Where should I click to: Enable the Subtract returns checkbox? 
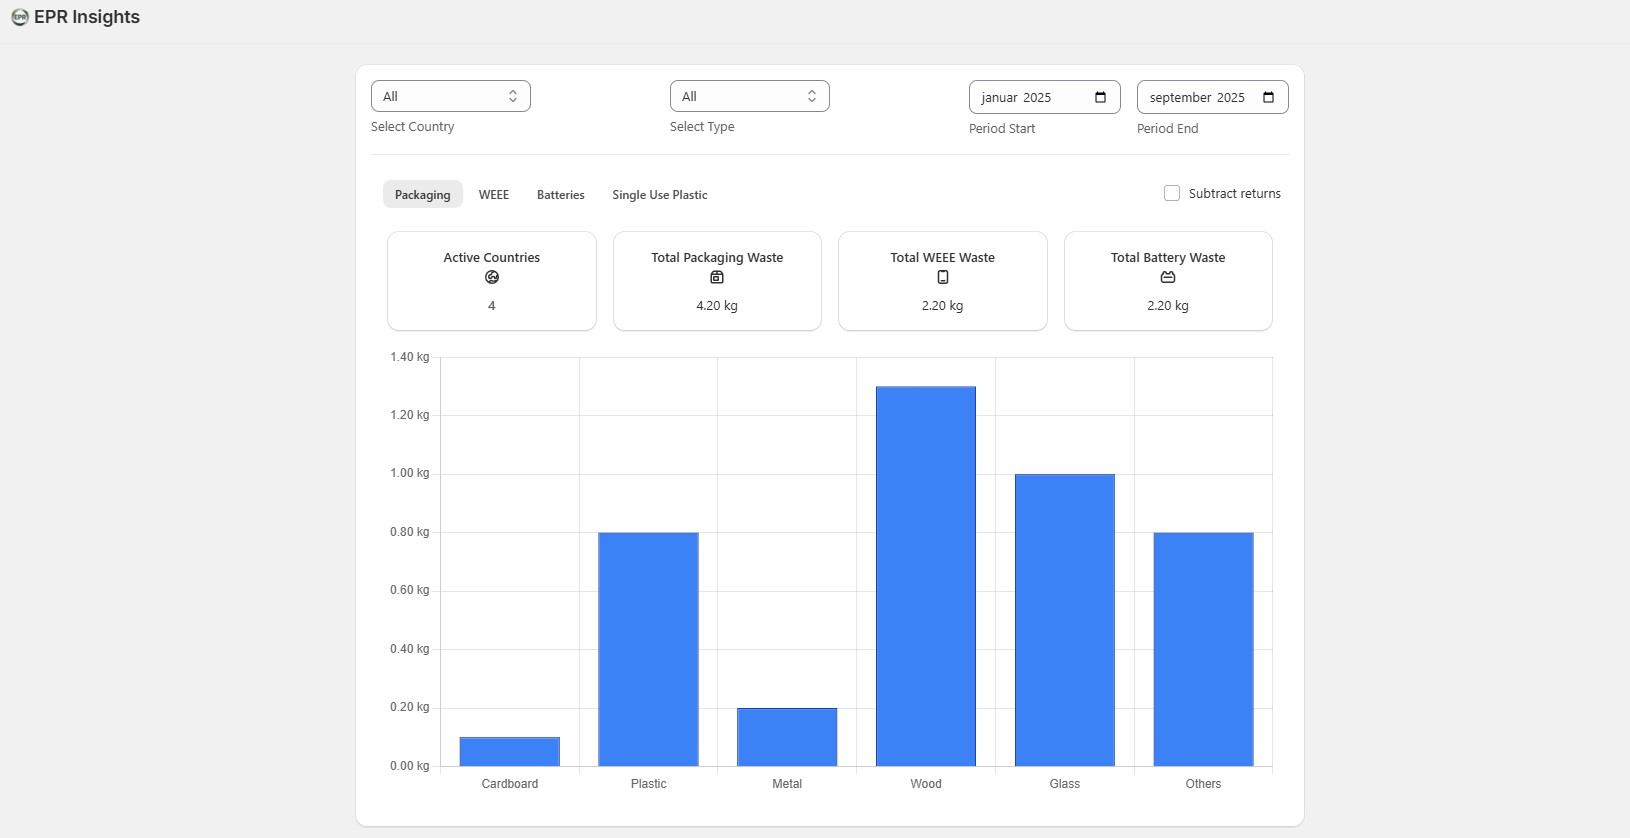point(1172,193)
